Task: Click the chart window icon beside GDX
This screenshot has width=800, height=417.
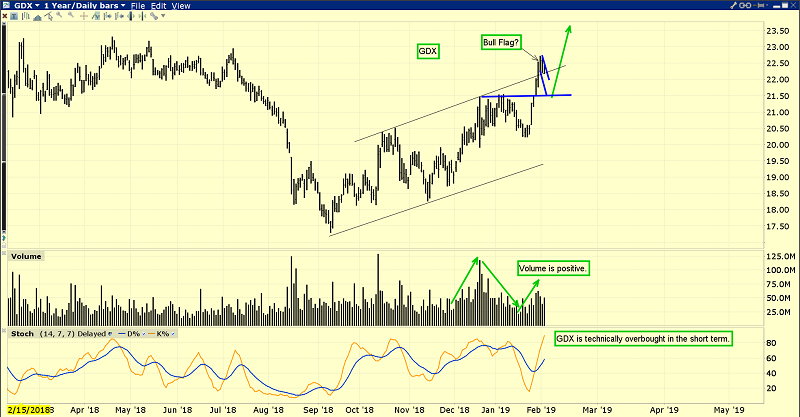Action: pyautogui.click(x=6, y=5)
